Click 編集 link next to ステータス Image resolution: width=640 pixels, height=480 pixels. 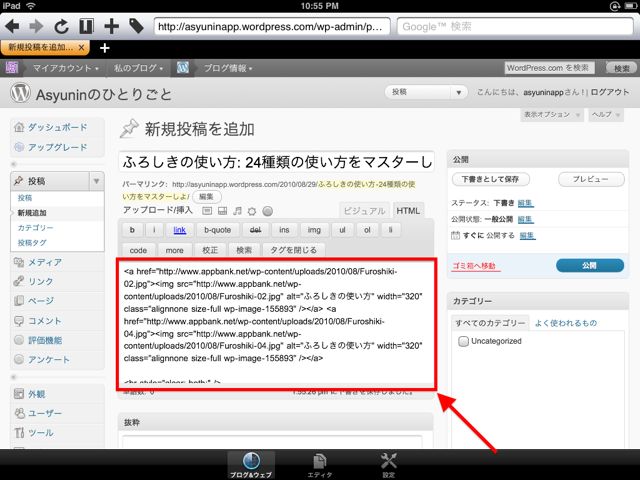click(525, 203)
